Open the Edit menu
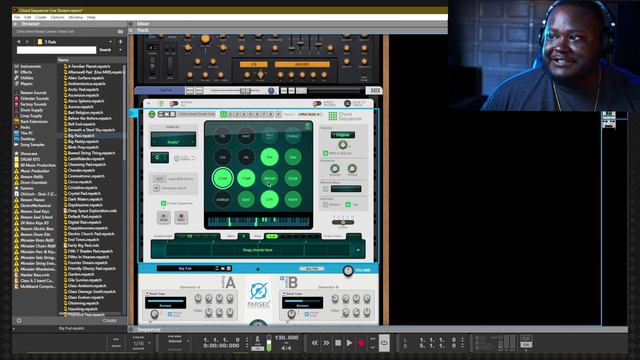Viewport: 640px width, 360px height. click(28, 18)
